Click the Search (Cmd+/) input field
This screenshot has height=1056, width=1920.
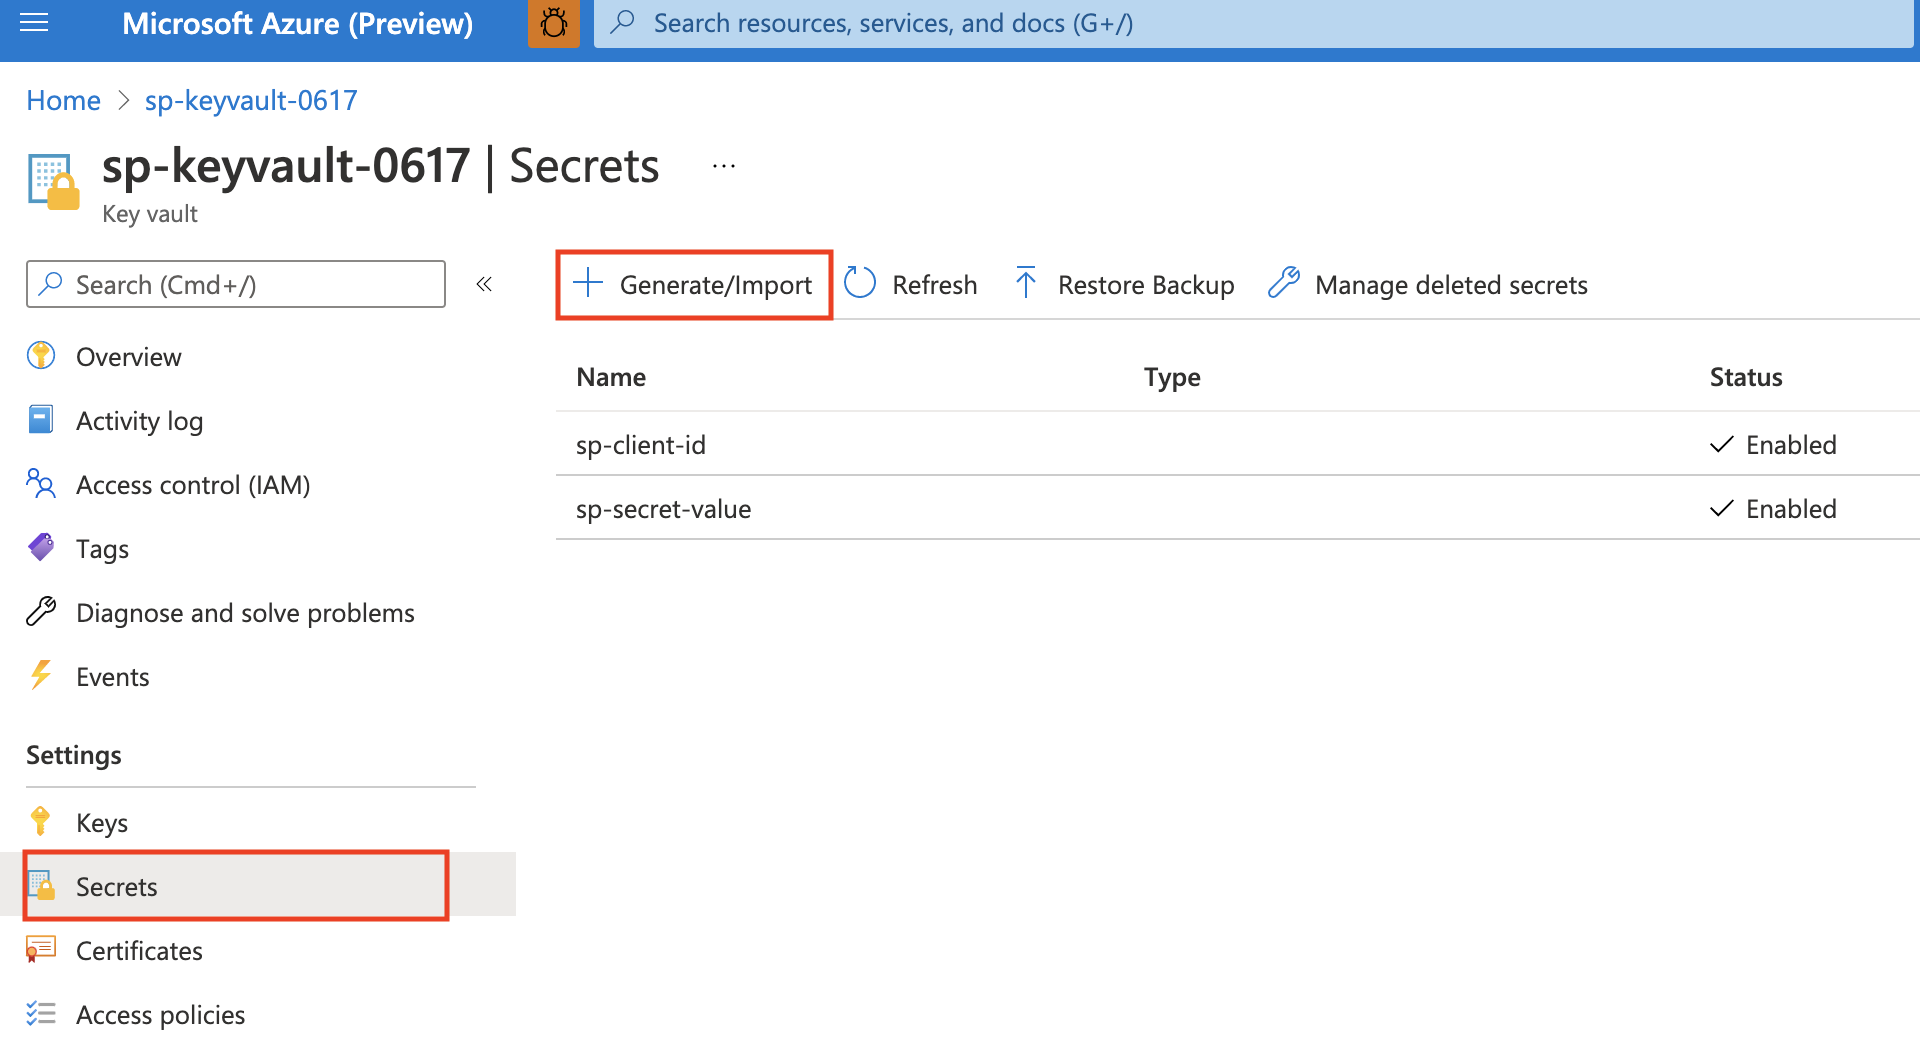pyautogui.click(x=235, y=284)
